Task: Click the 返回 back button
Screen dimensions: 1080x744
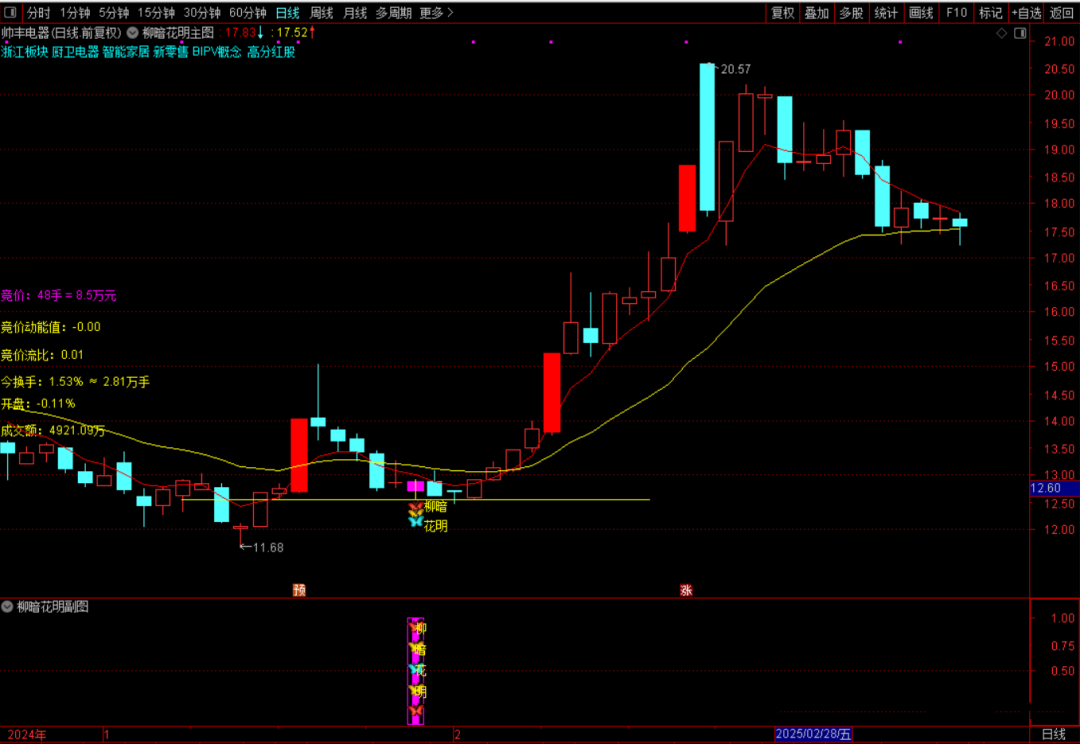Action: 1062,13
